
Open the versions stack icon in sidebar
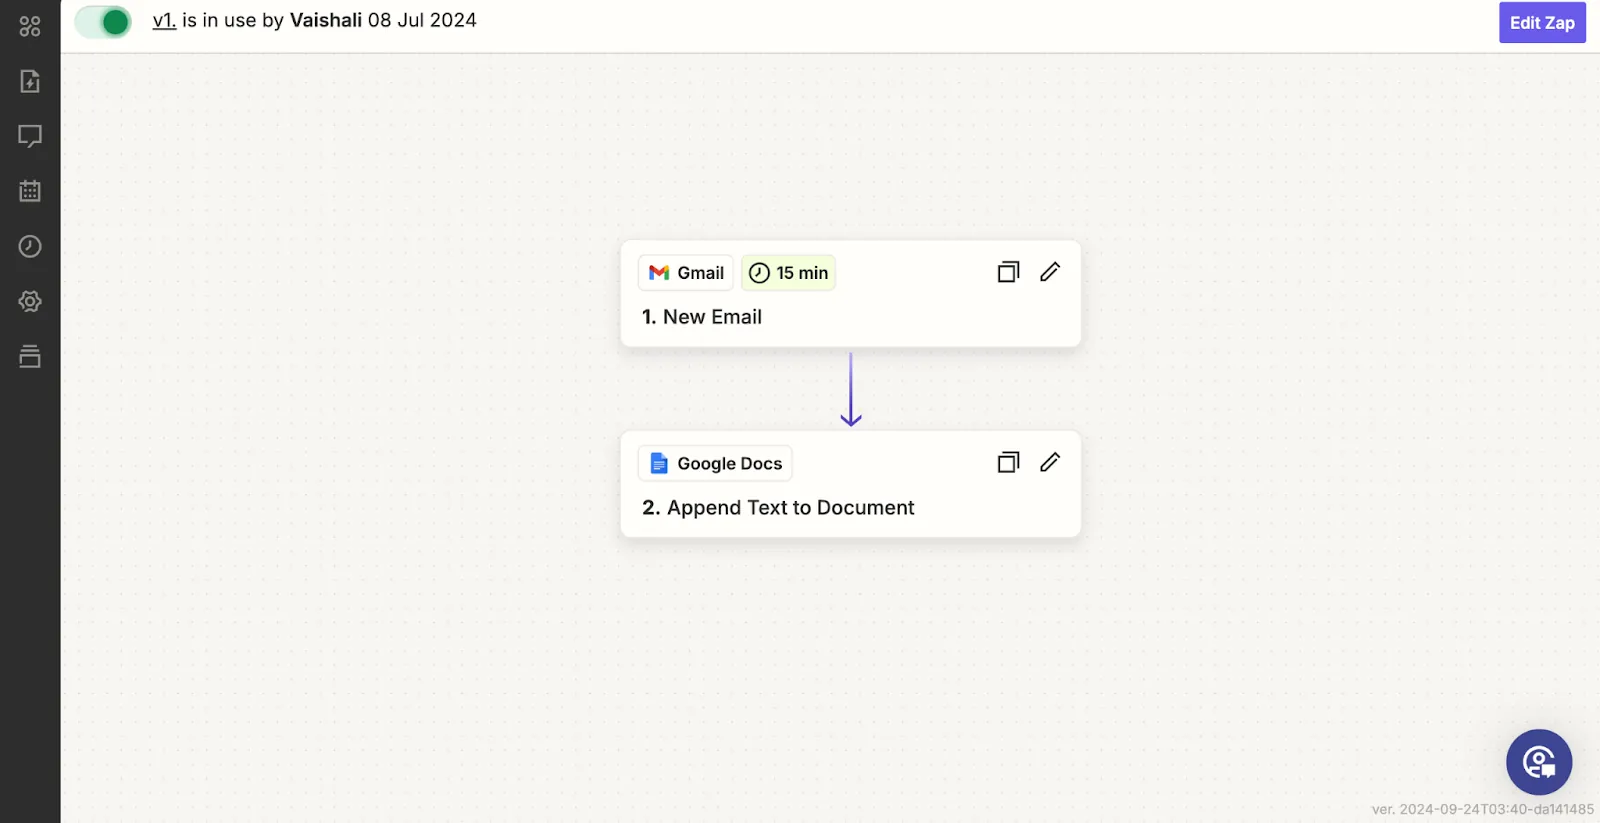coord(30,356)
